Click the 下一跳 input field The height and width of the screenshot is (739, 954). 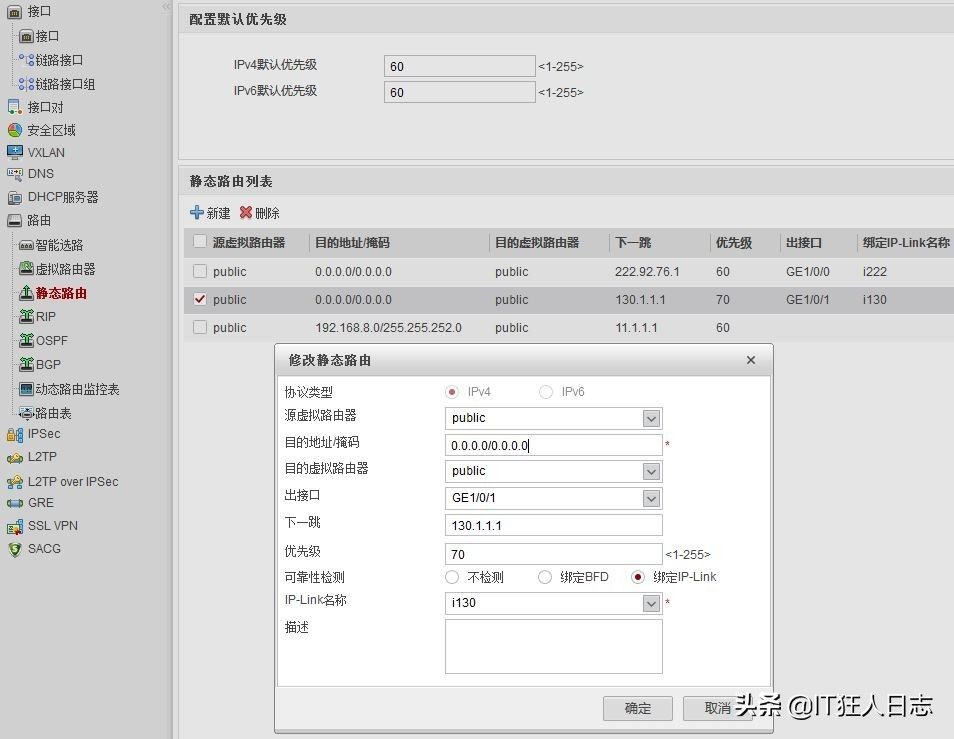click(553, 525)
